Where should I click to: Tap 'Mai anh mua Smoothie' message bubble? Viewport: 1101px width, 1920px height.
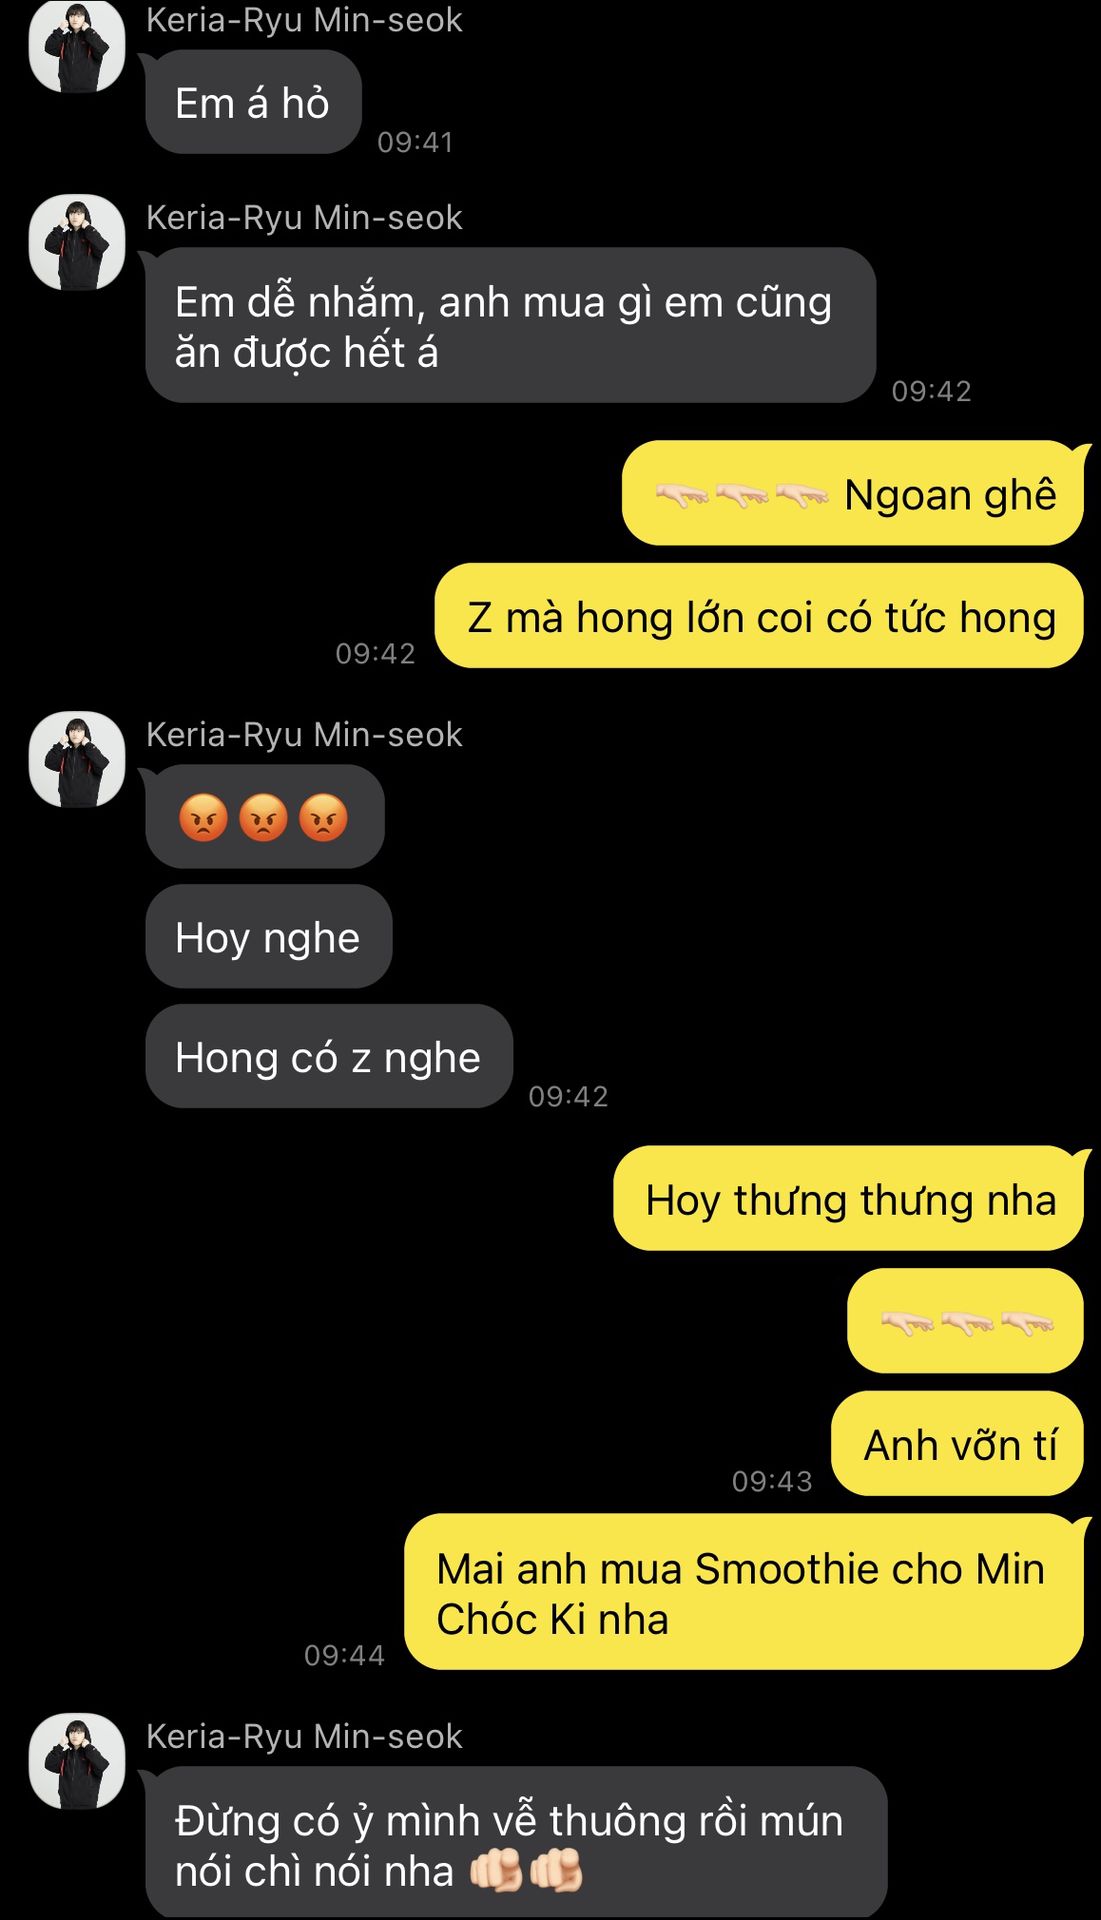click(744, 1592)
